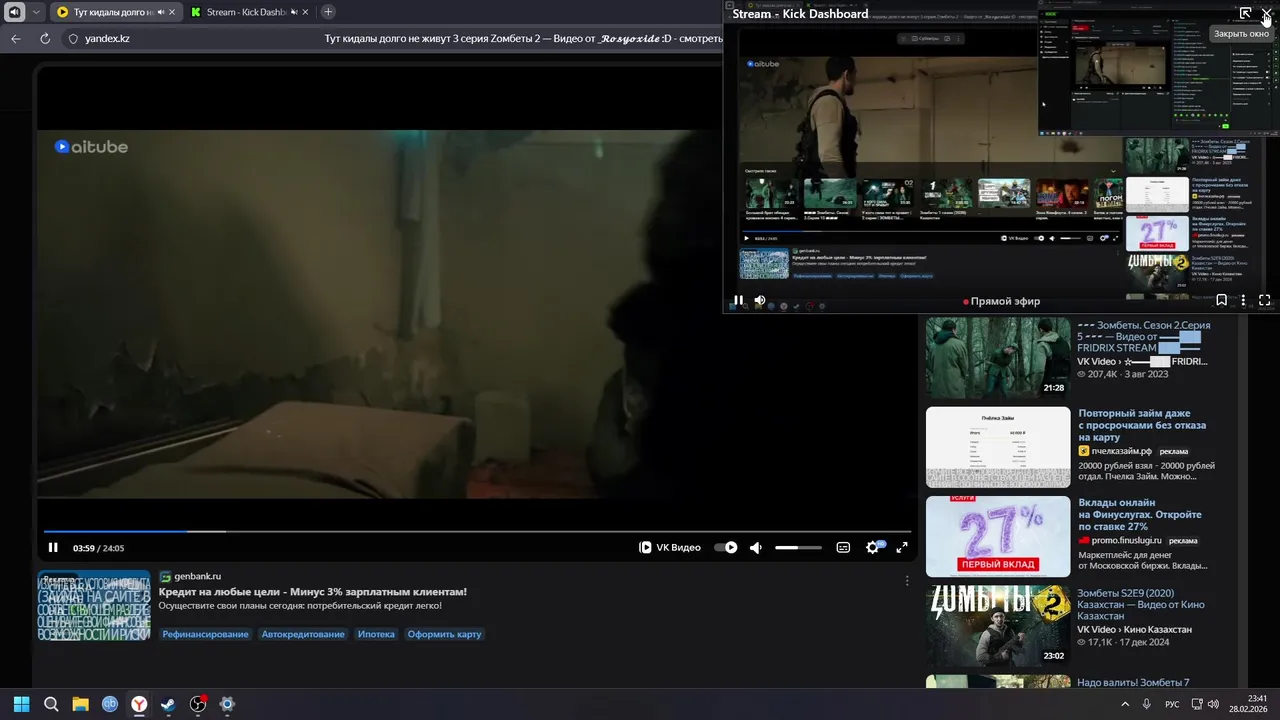Click Прямой эфир live indicator
Screen dimensions: 1280x720
(x=1002, y=301)
